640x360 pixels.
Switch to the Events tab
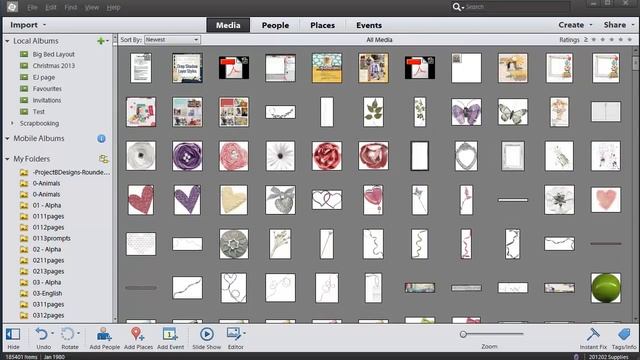369,25
